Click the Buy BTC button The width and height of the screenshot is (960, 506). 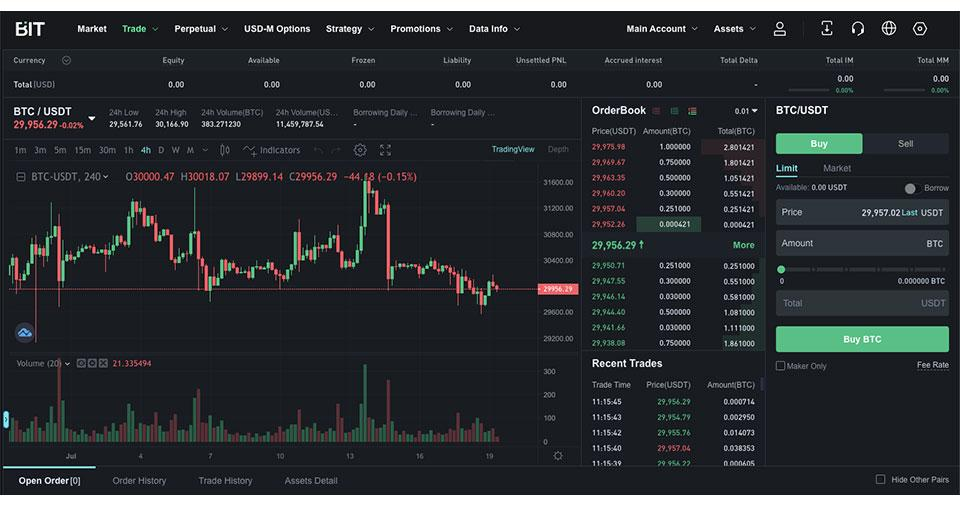862,339
